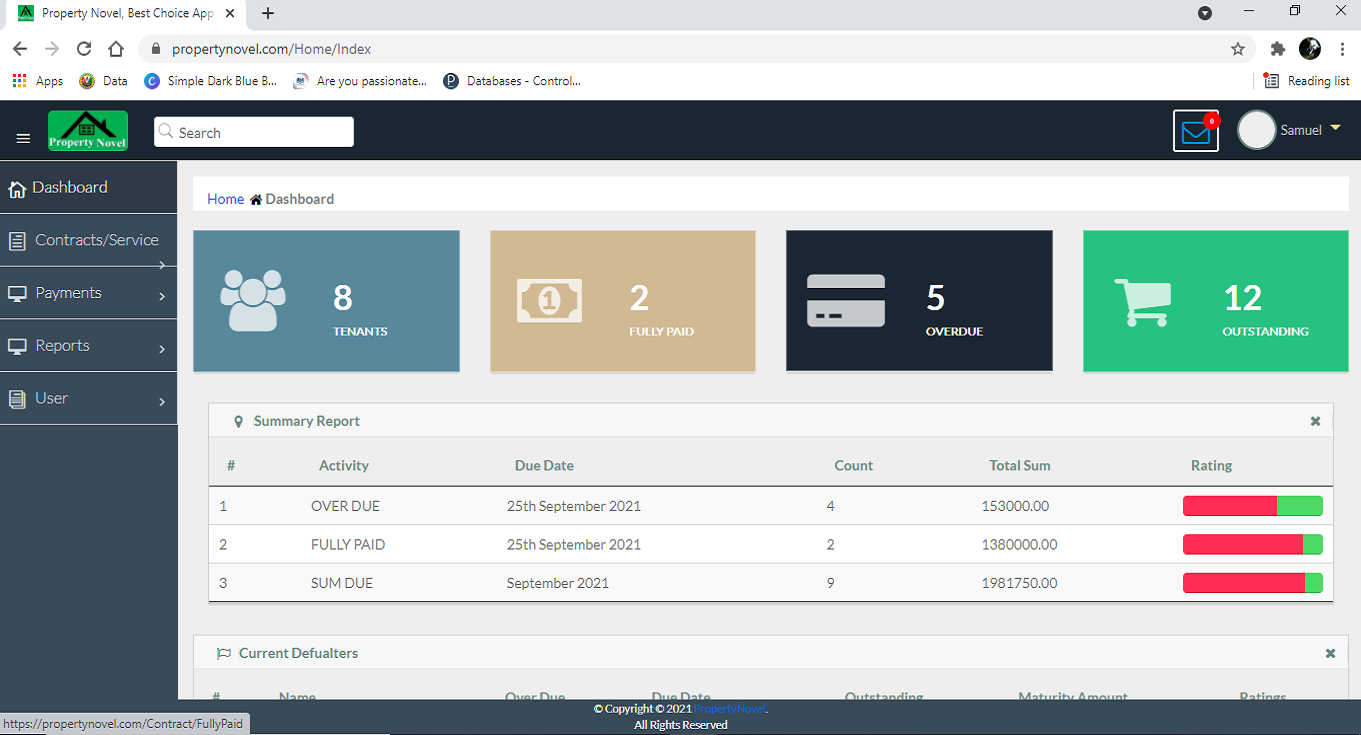Open Contracts/Service sidebar item
The height and width of the screenshot is (735, 1361).
click(x=96, y=240)
